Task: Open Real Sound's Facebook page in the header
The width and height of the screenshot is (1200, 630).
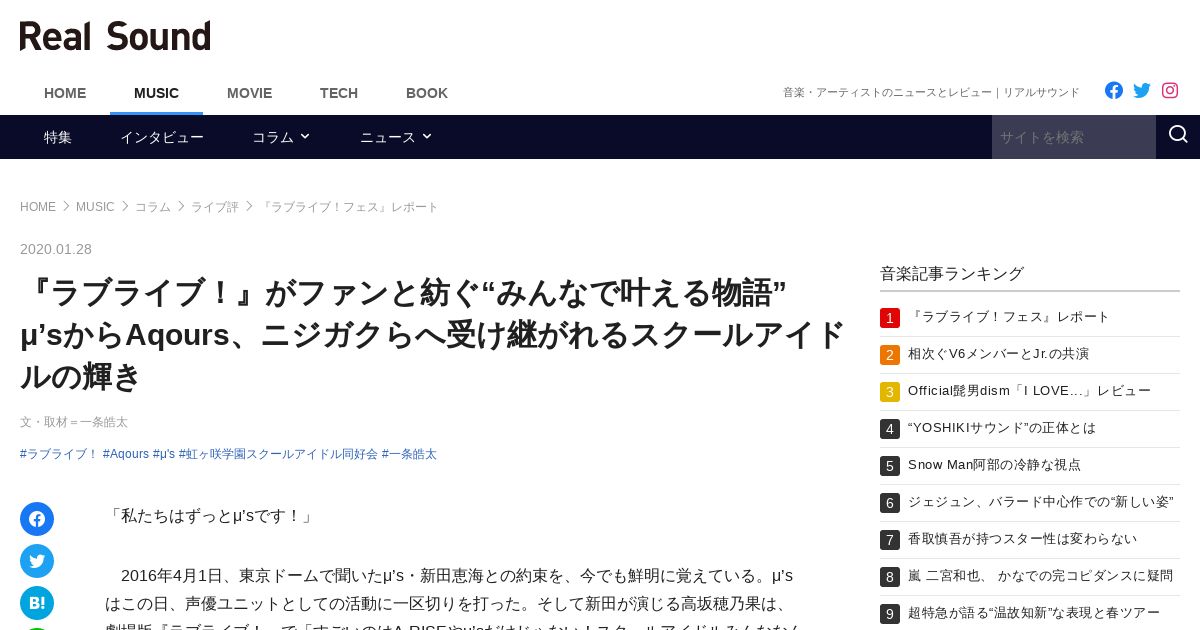Action: pyautogui.click(x=1114, y=90)
